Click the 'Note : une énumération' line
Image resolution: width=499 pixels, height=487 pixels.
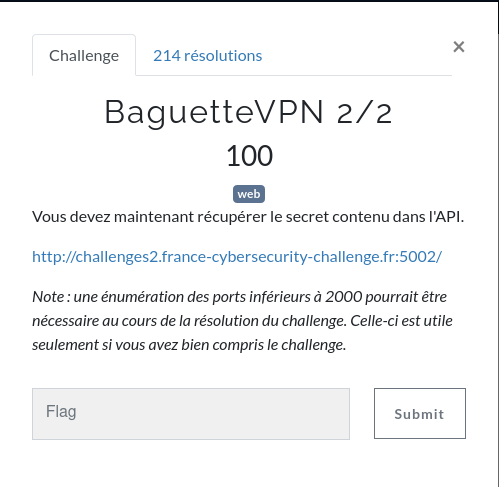tap(239, 297)
